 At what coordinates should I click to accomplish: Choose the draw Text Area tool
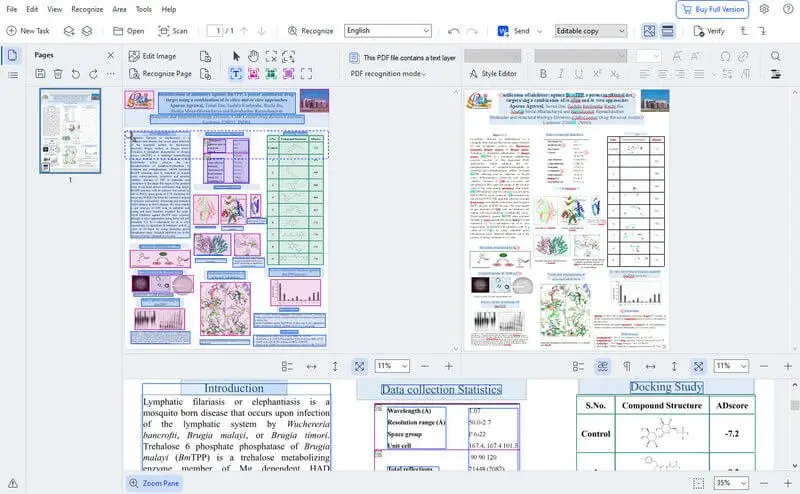point(236,74)
